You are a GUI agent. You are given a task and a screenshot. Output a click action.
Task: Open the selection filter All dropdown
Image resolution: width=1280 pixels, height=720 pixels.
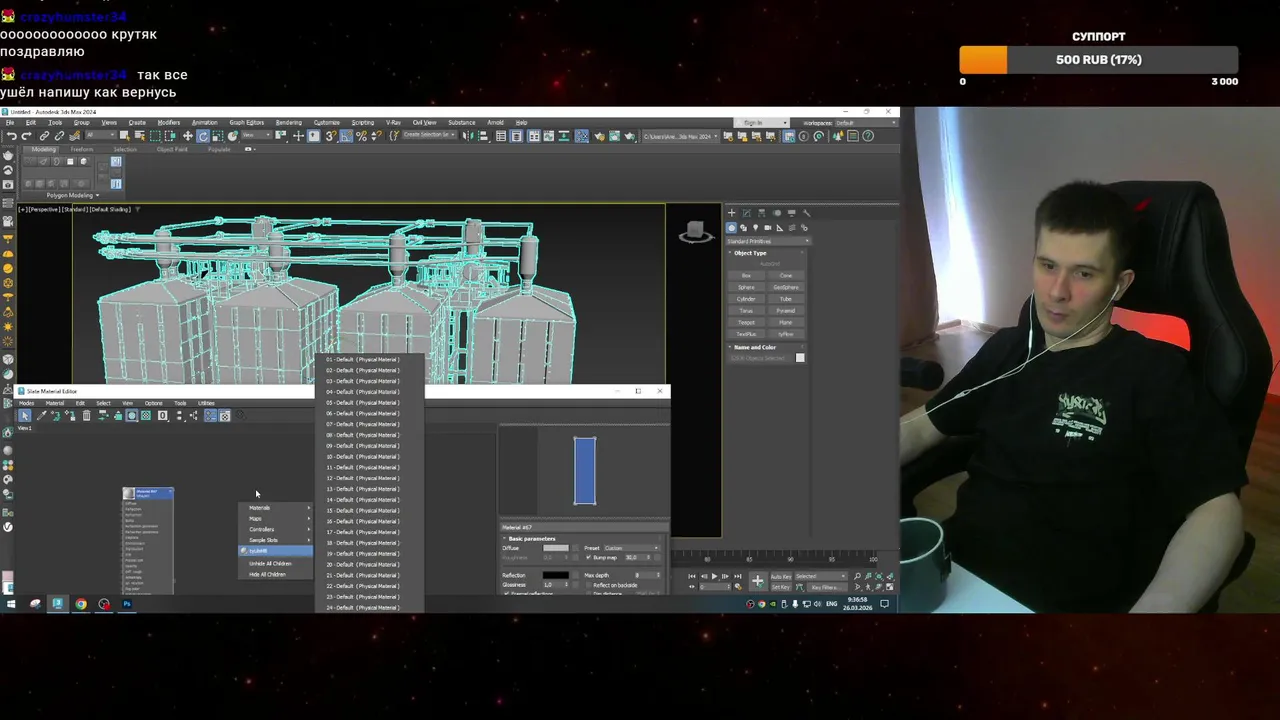point(102,136)
